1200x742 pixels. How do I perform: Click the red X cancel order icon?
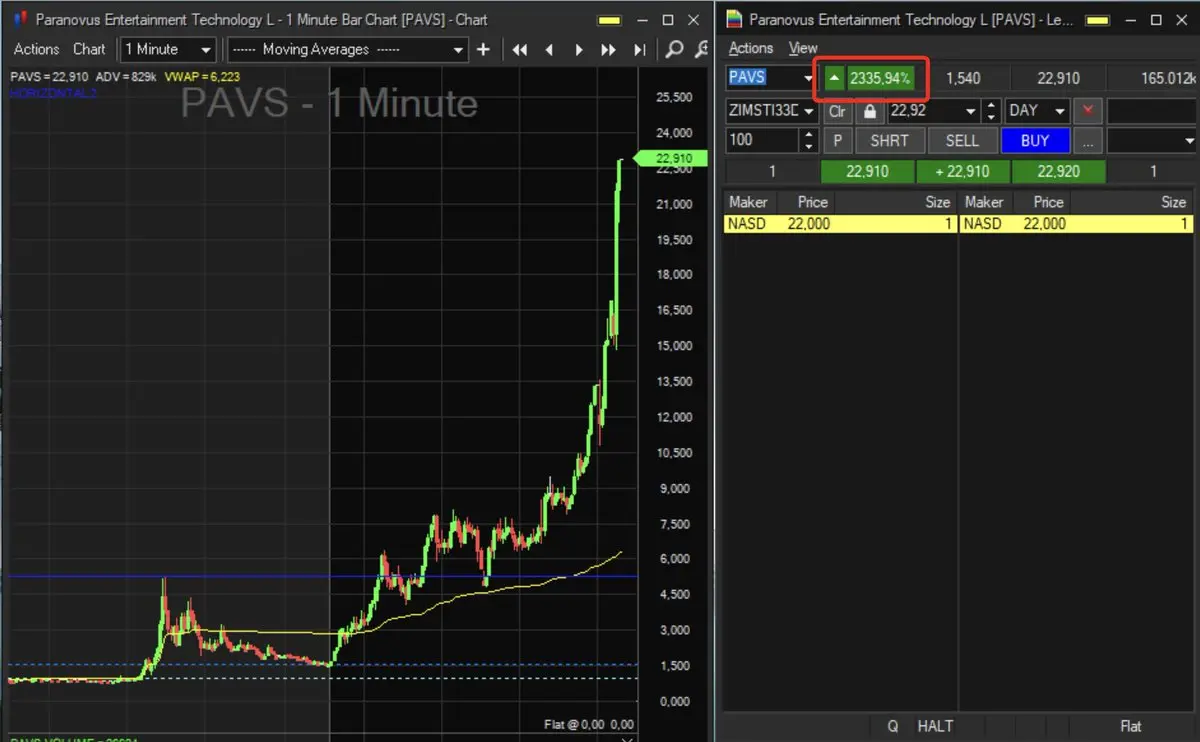coord(1088,111)
